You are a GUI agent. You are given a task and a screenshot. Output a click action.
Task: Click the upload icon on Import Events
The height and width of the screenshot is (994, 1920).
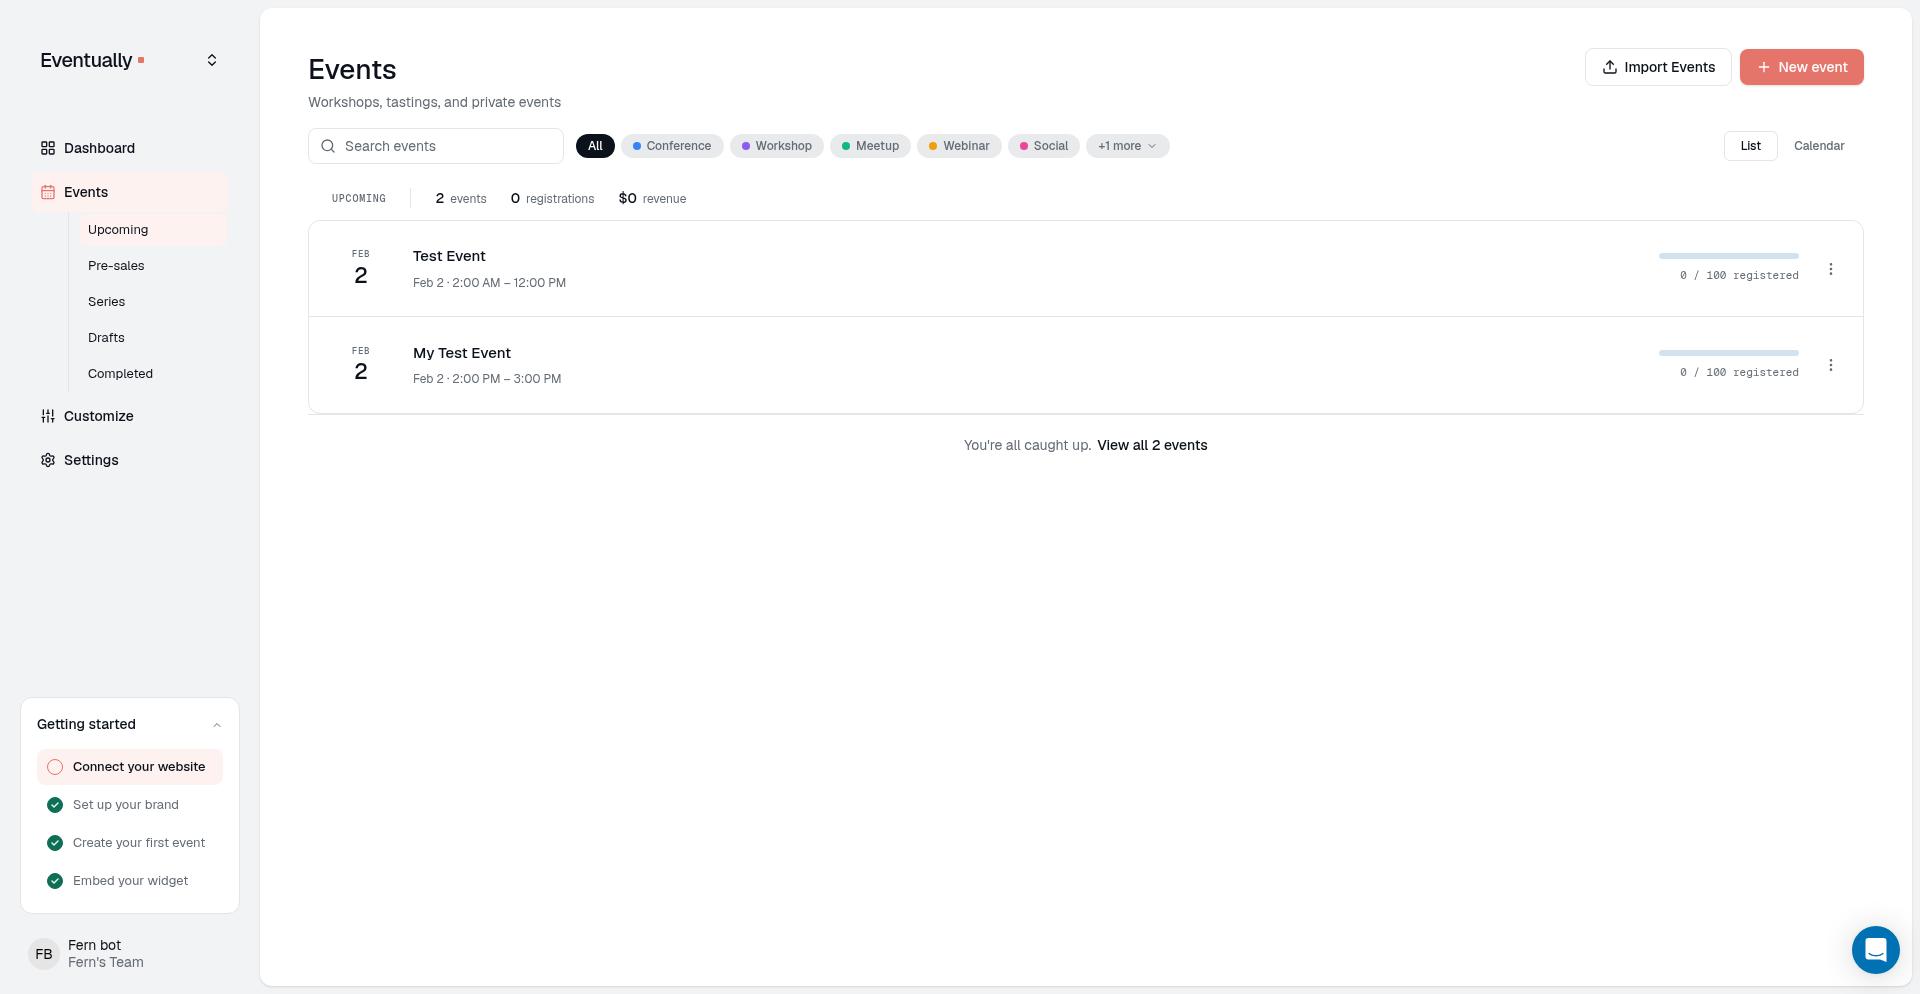[1610, 67]
